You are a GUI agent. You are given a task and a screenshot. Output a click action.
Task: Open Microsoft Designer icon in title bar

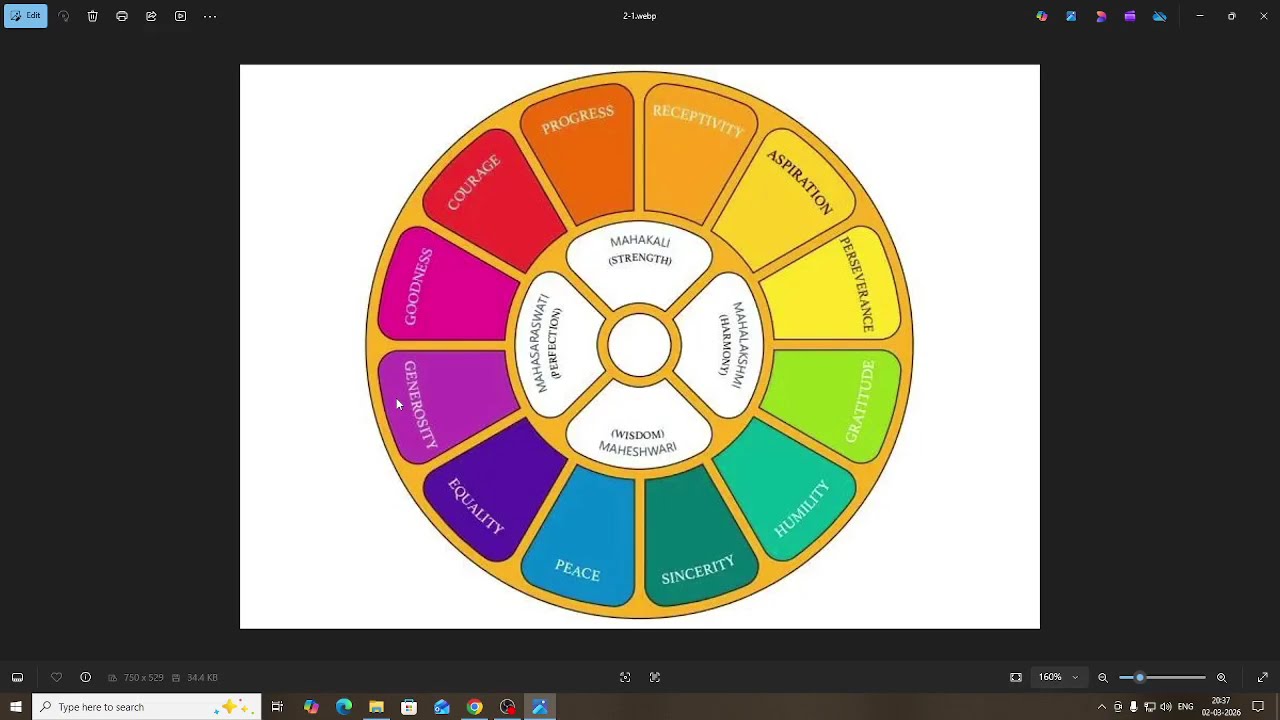point(1071,16)
